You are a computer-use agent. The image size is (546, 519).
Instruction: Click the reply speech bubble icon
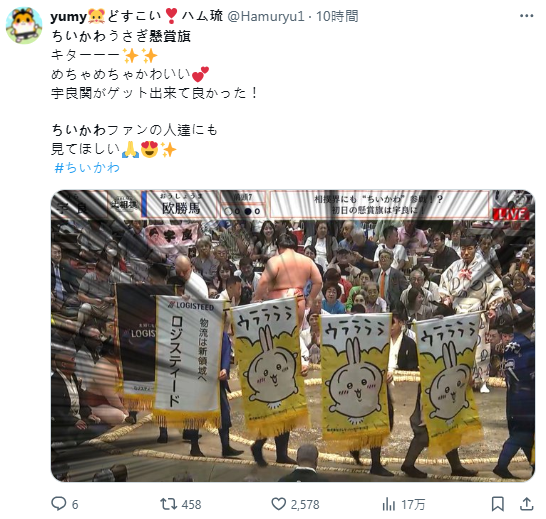coord(58,504)
